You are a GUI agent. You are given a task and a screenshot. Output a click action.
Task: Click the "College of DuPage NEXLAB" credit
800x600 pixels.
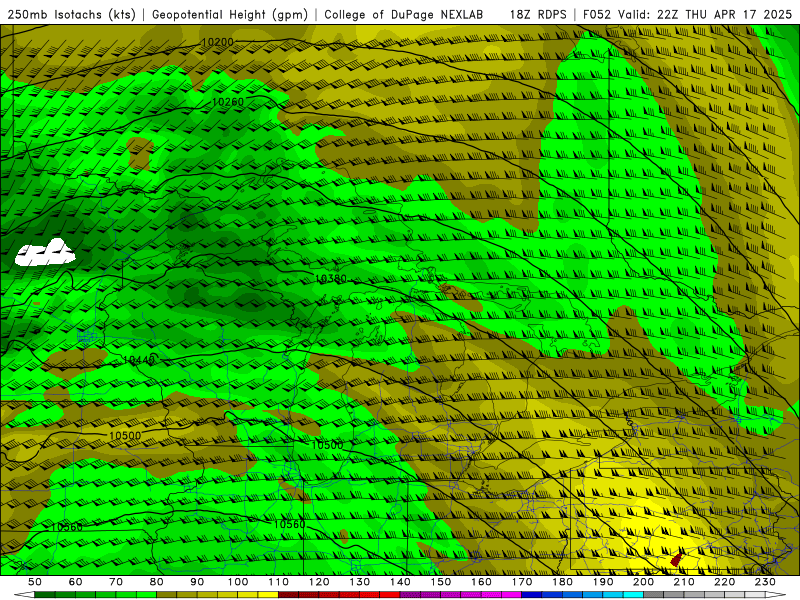[x=404, y=15]
